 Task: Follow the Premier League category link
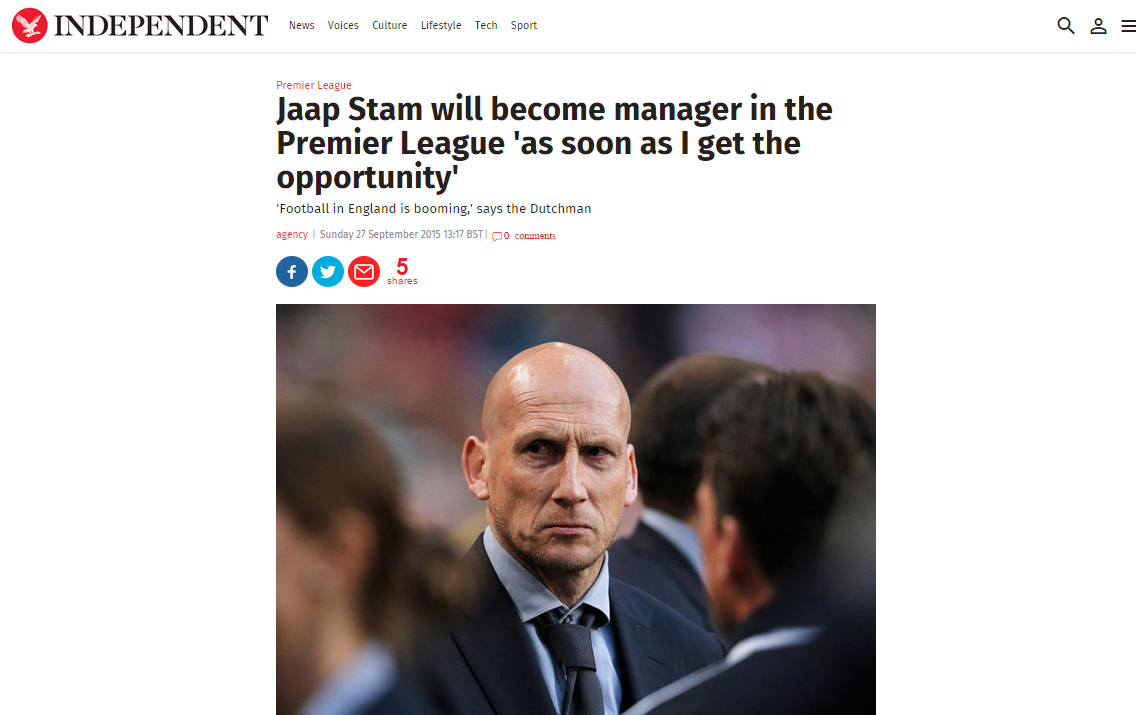[x=314, y=85]
